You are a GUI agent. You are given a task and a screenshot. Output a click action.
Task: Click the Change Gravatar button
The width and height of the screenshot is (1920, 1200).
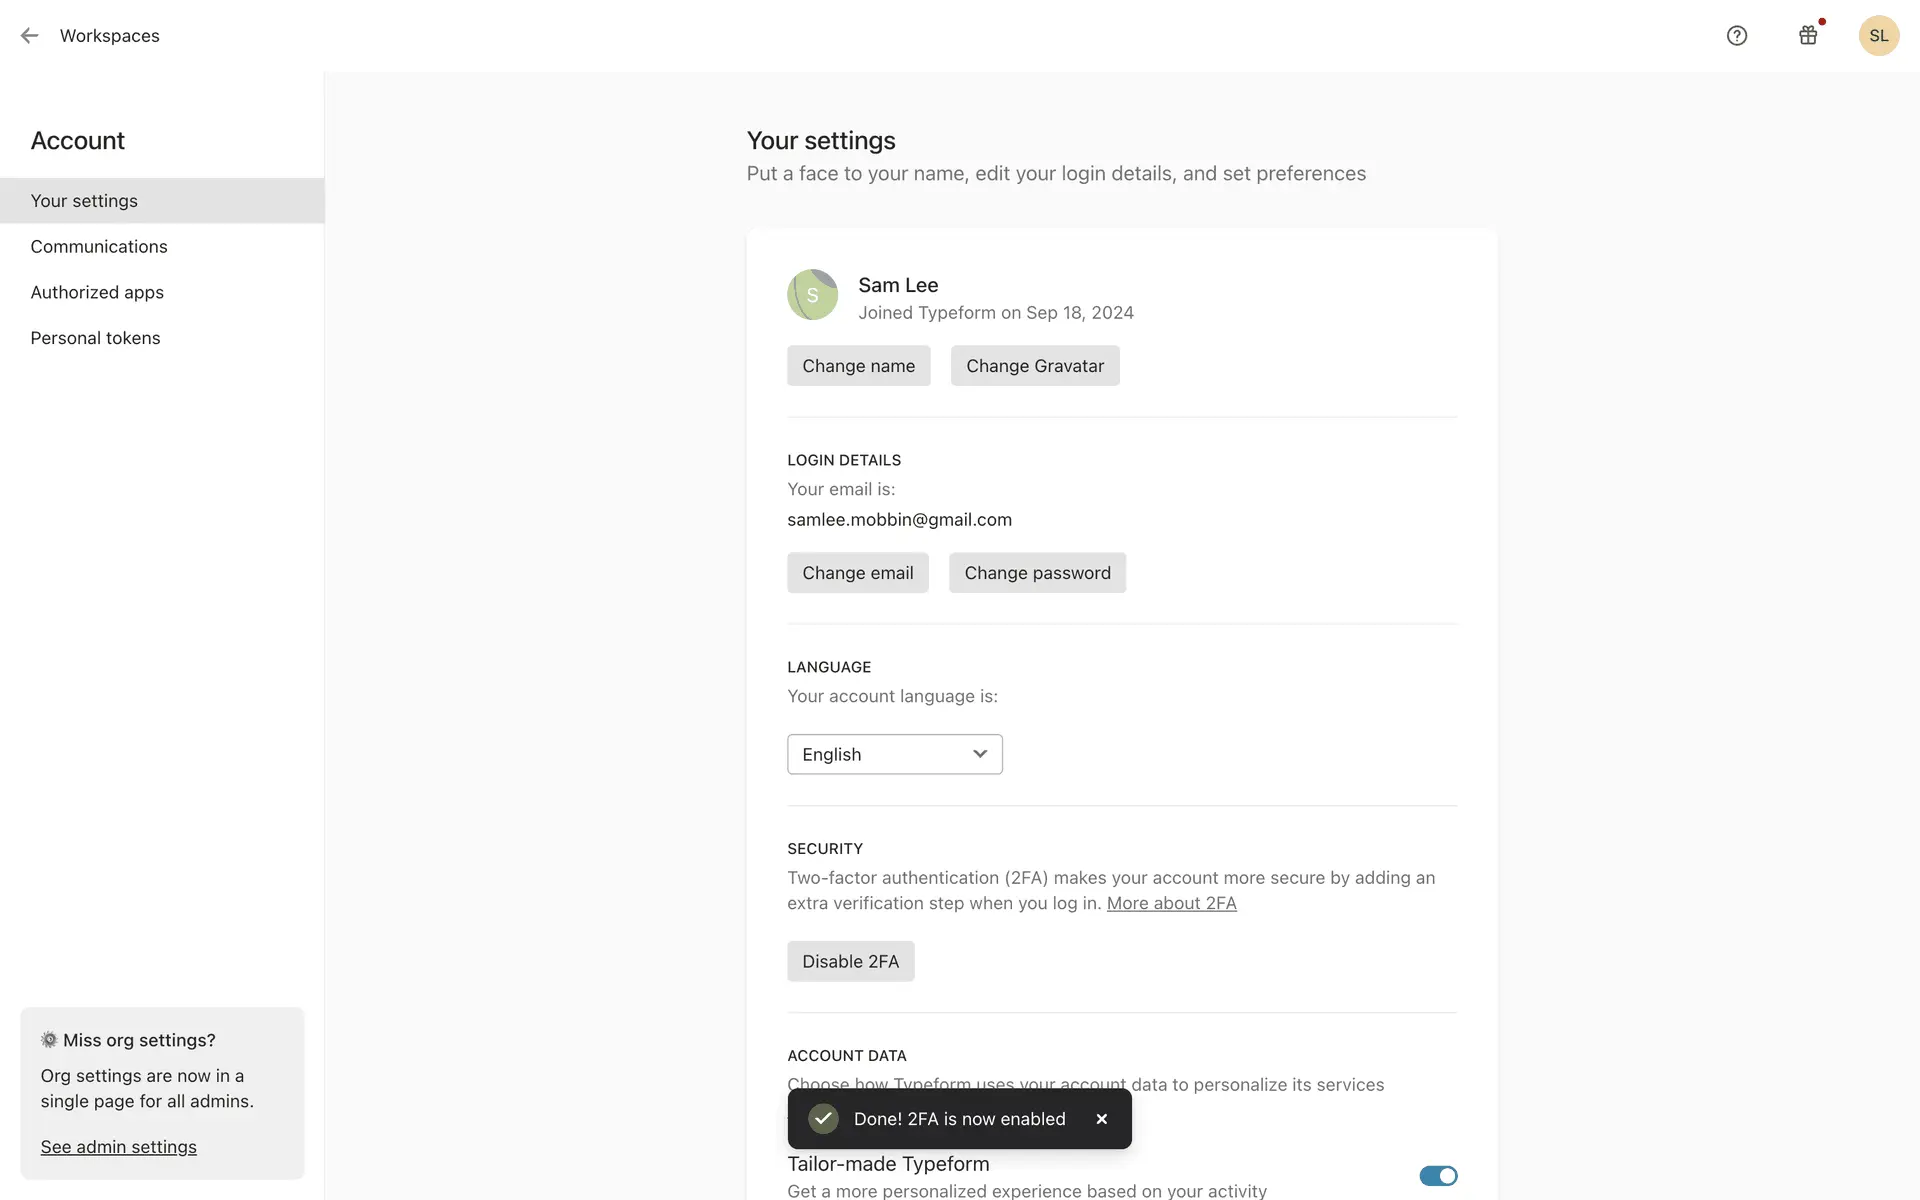pos(1034,366)
